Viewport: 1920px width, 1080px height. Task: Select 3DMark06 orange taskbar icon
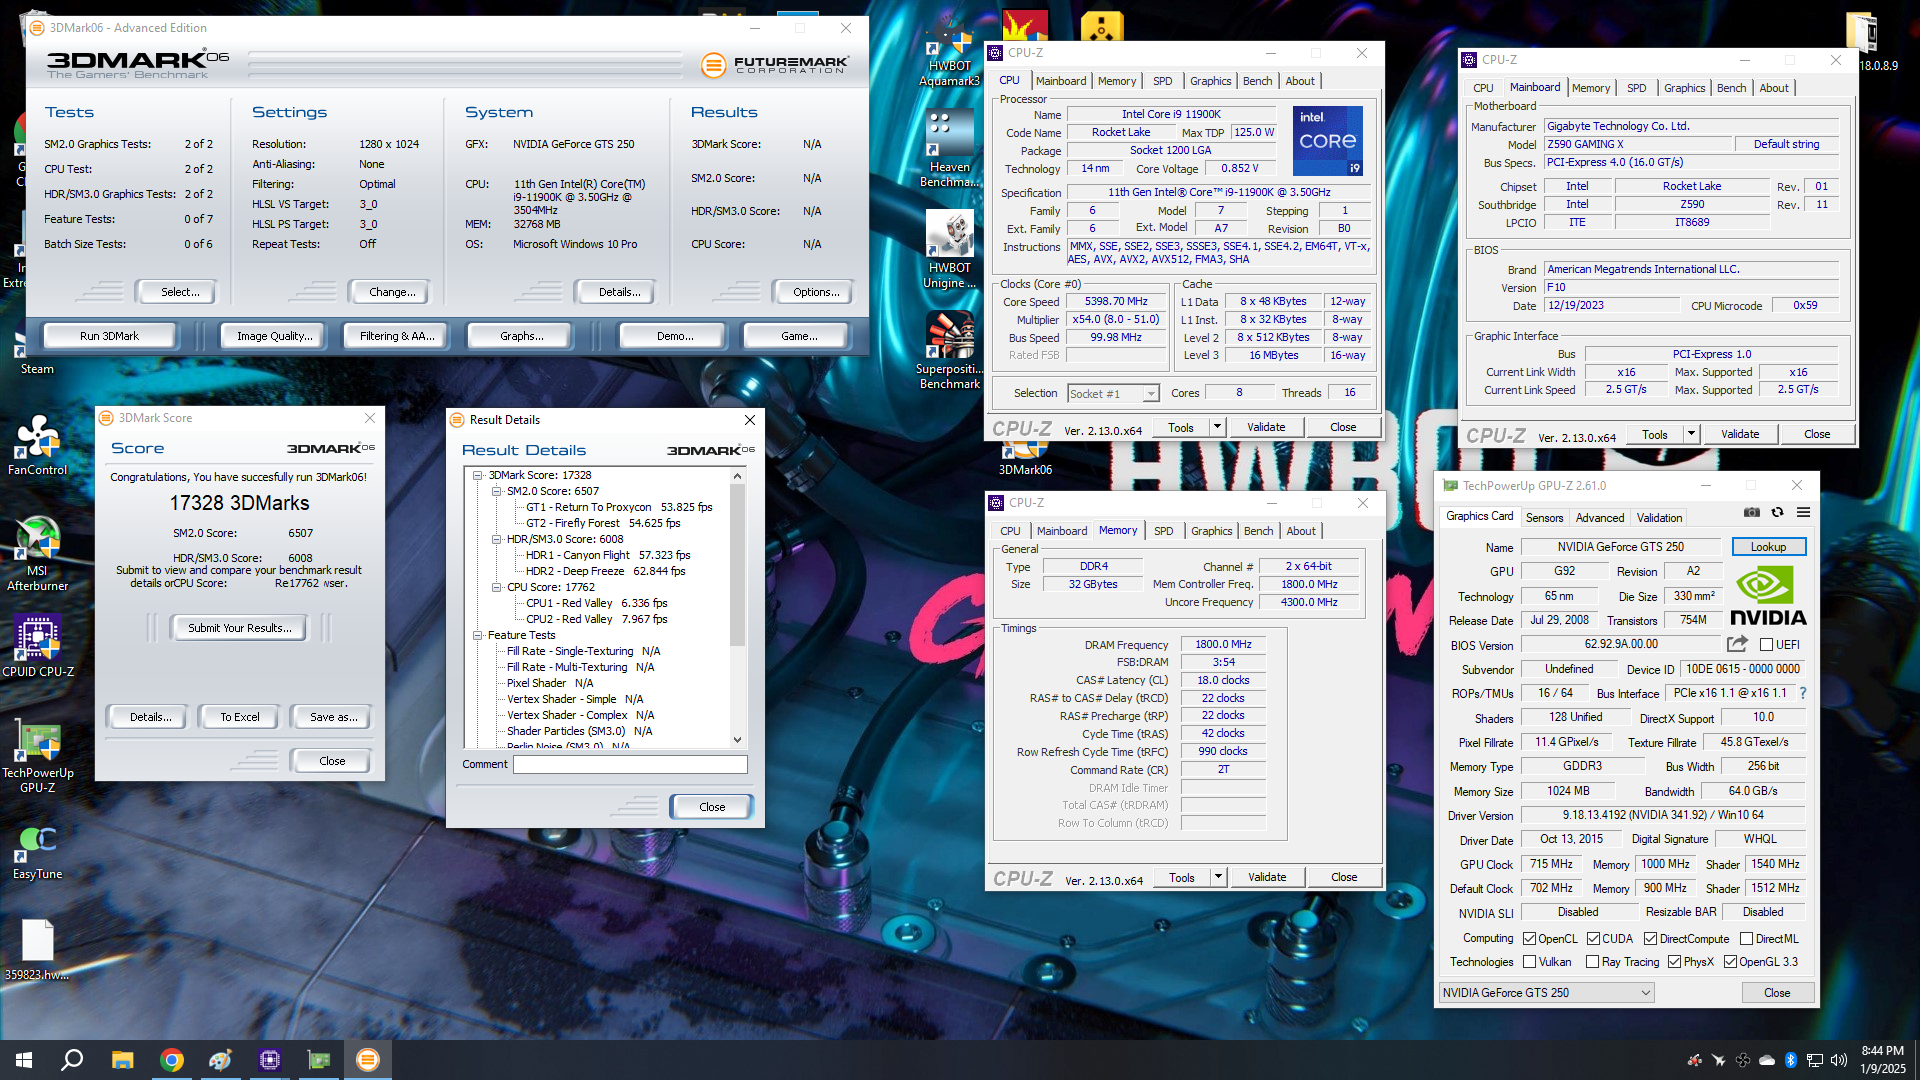[368, 1060]
